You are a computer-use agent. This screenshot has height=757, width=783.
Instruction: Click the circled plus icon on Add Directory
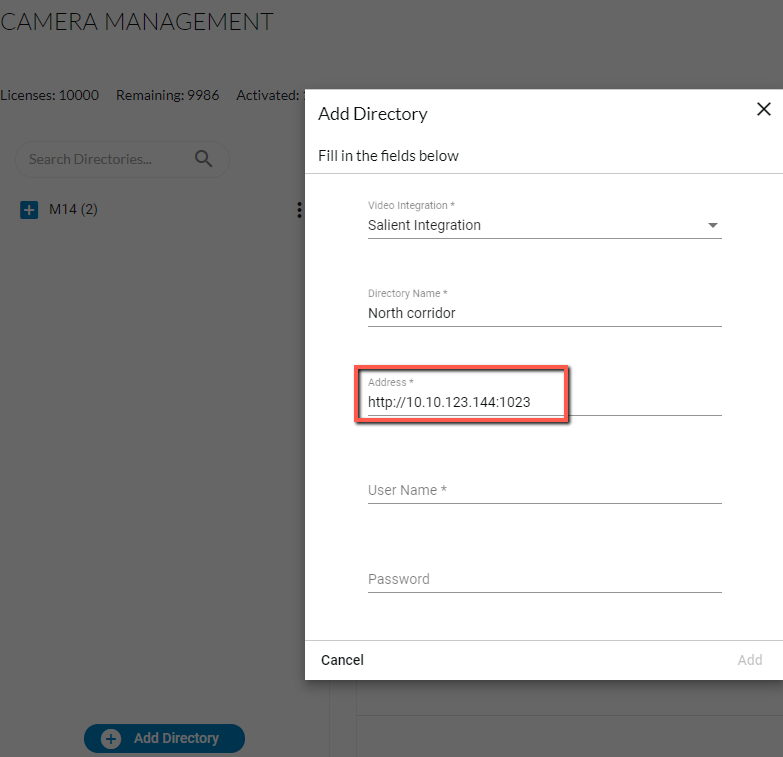[111, 739]
